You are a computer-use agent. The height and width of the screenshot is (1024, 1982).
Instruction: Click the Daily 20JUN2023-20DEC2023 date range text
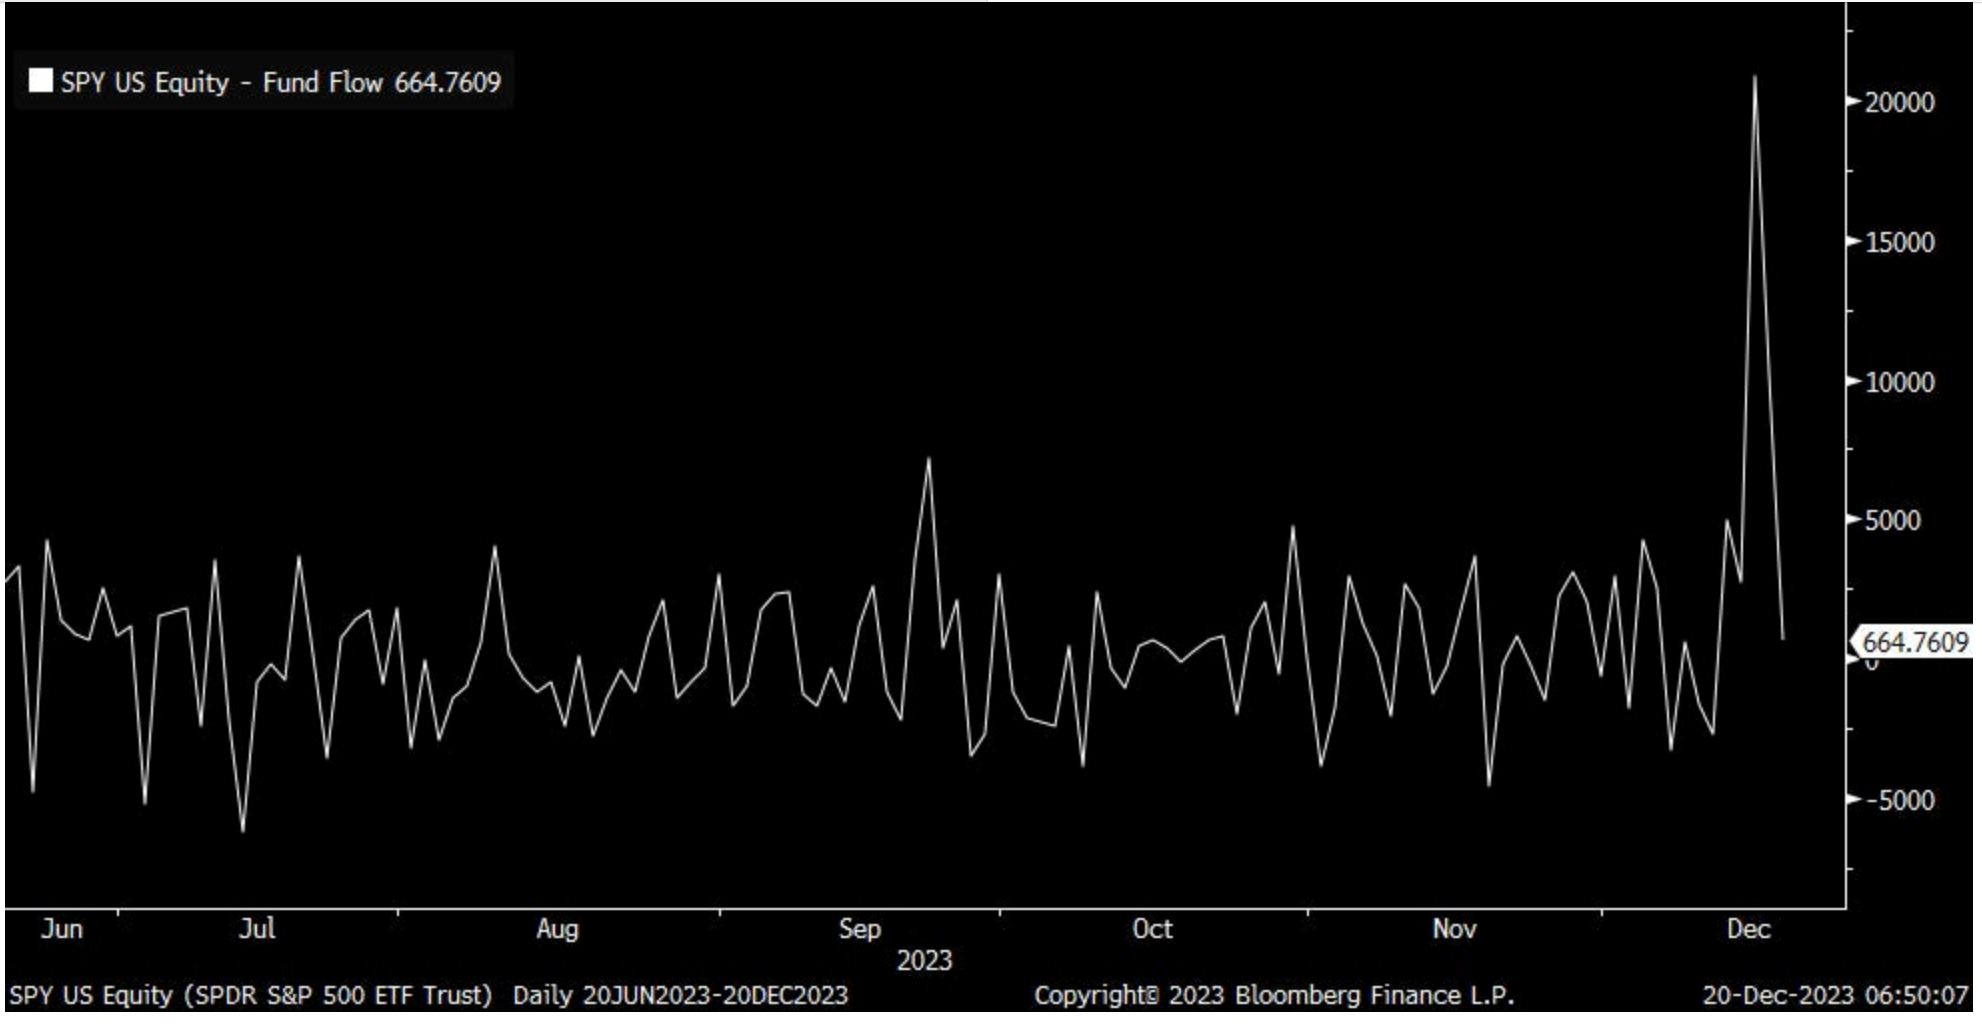pyautogui.click(x=680, y=996)
